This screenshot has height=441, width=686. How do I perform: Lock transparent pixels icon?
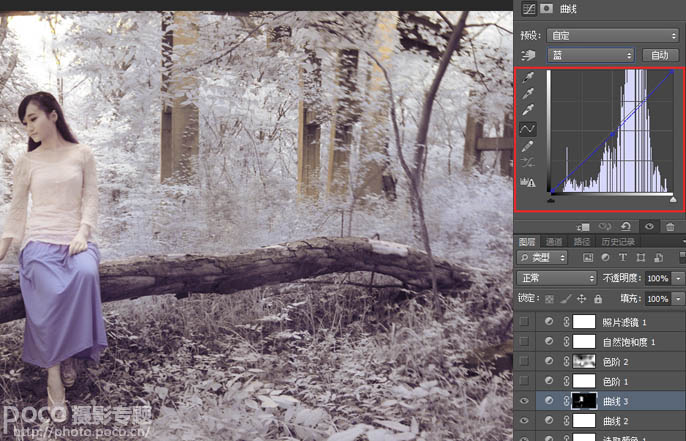click(x=550, y=299)
